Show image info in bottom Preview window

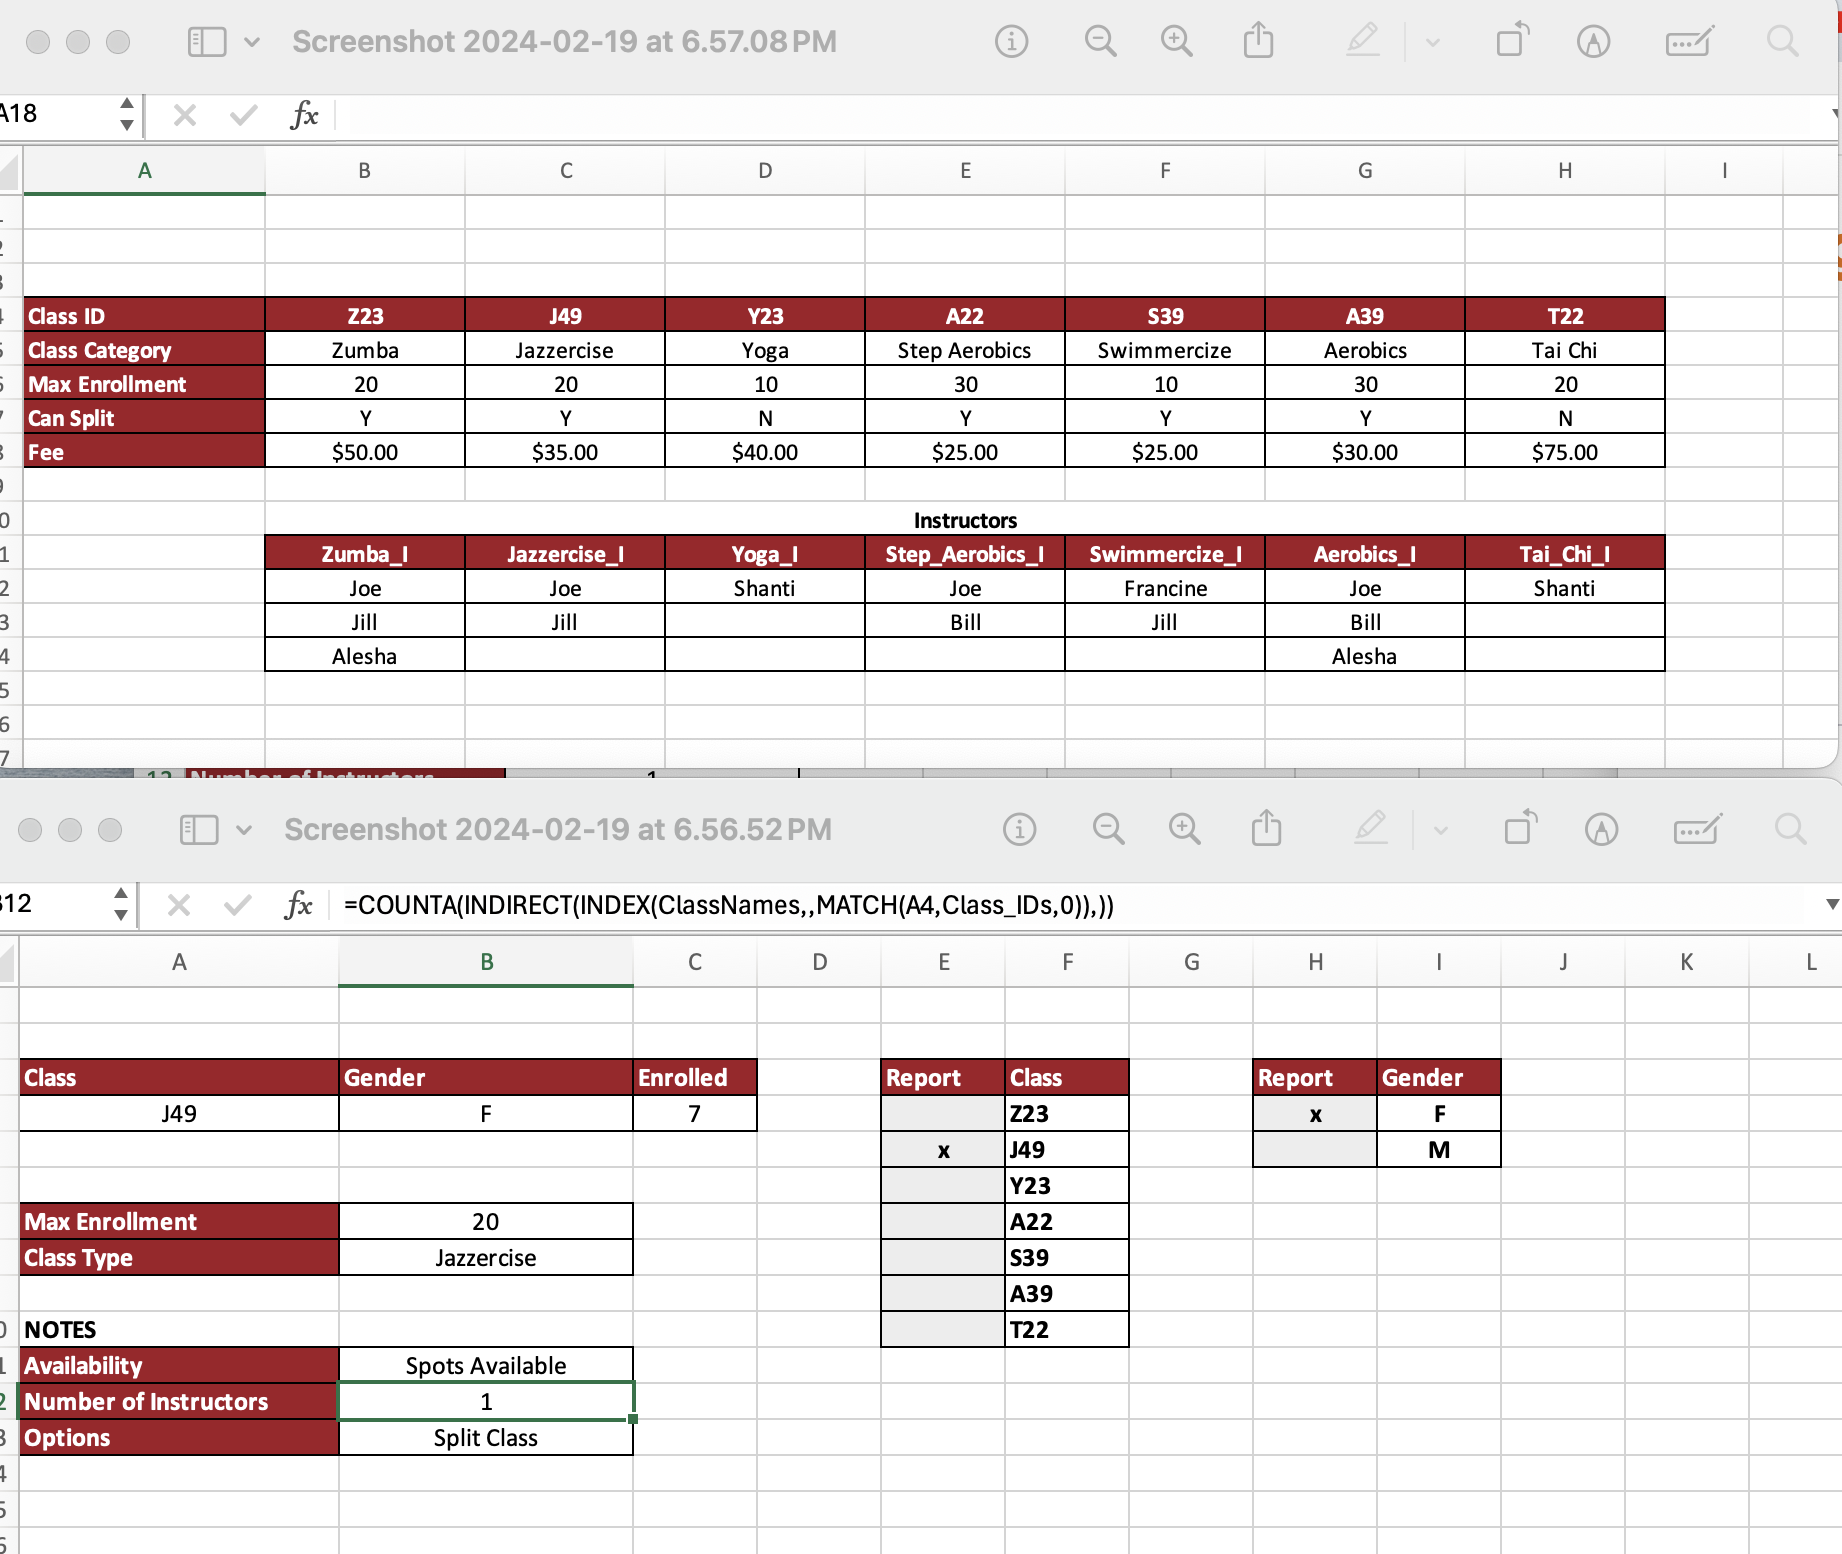coord(1019,829)
